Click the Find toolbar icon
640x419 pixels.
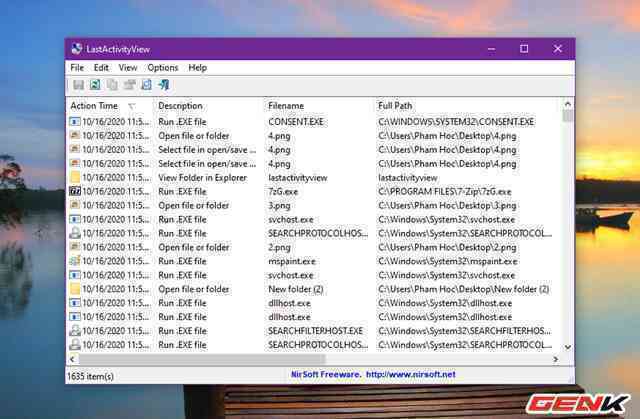pyautogui.click(x=146, y=85)
